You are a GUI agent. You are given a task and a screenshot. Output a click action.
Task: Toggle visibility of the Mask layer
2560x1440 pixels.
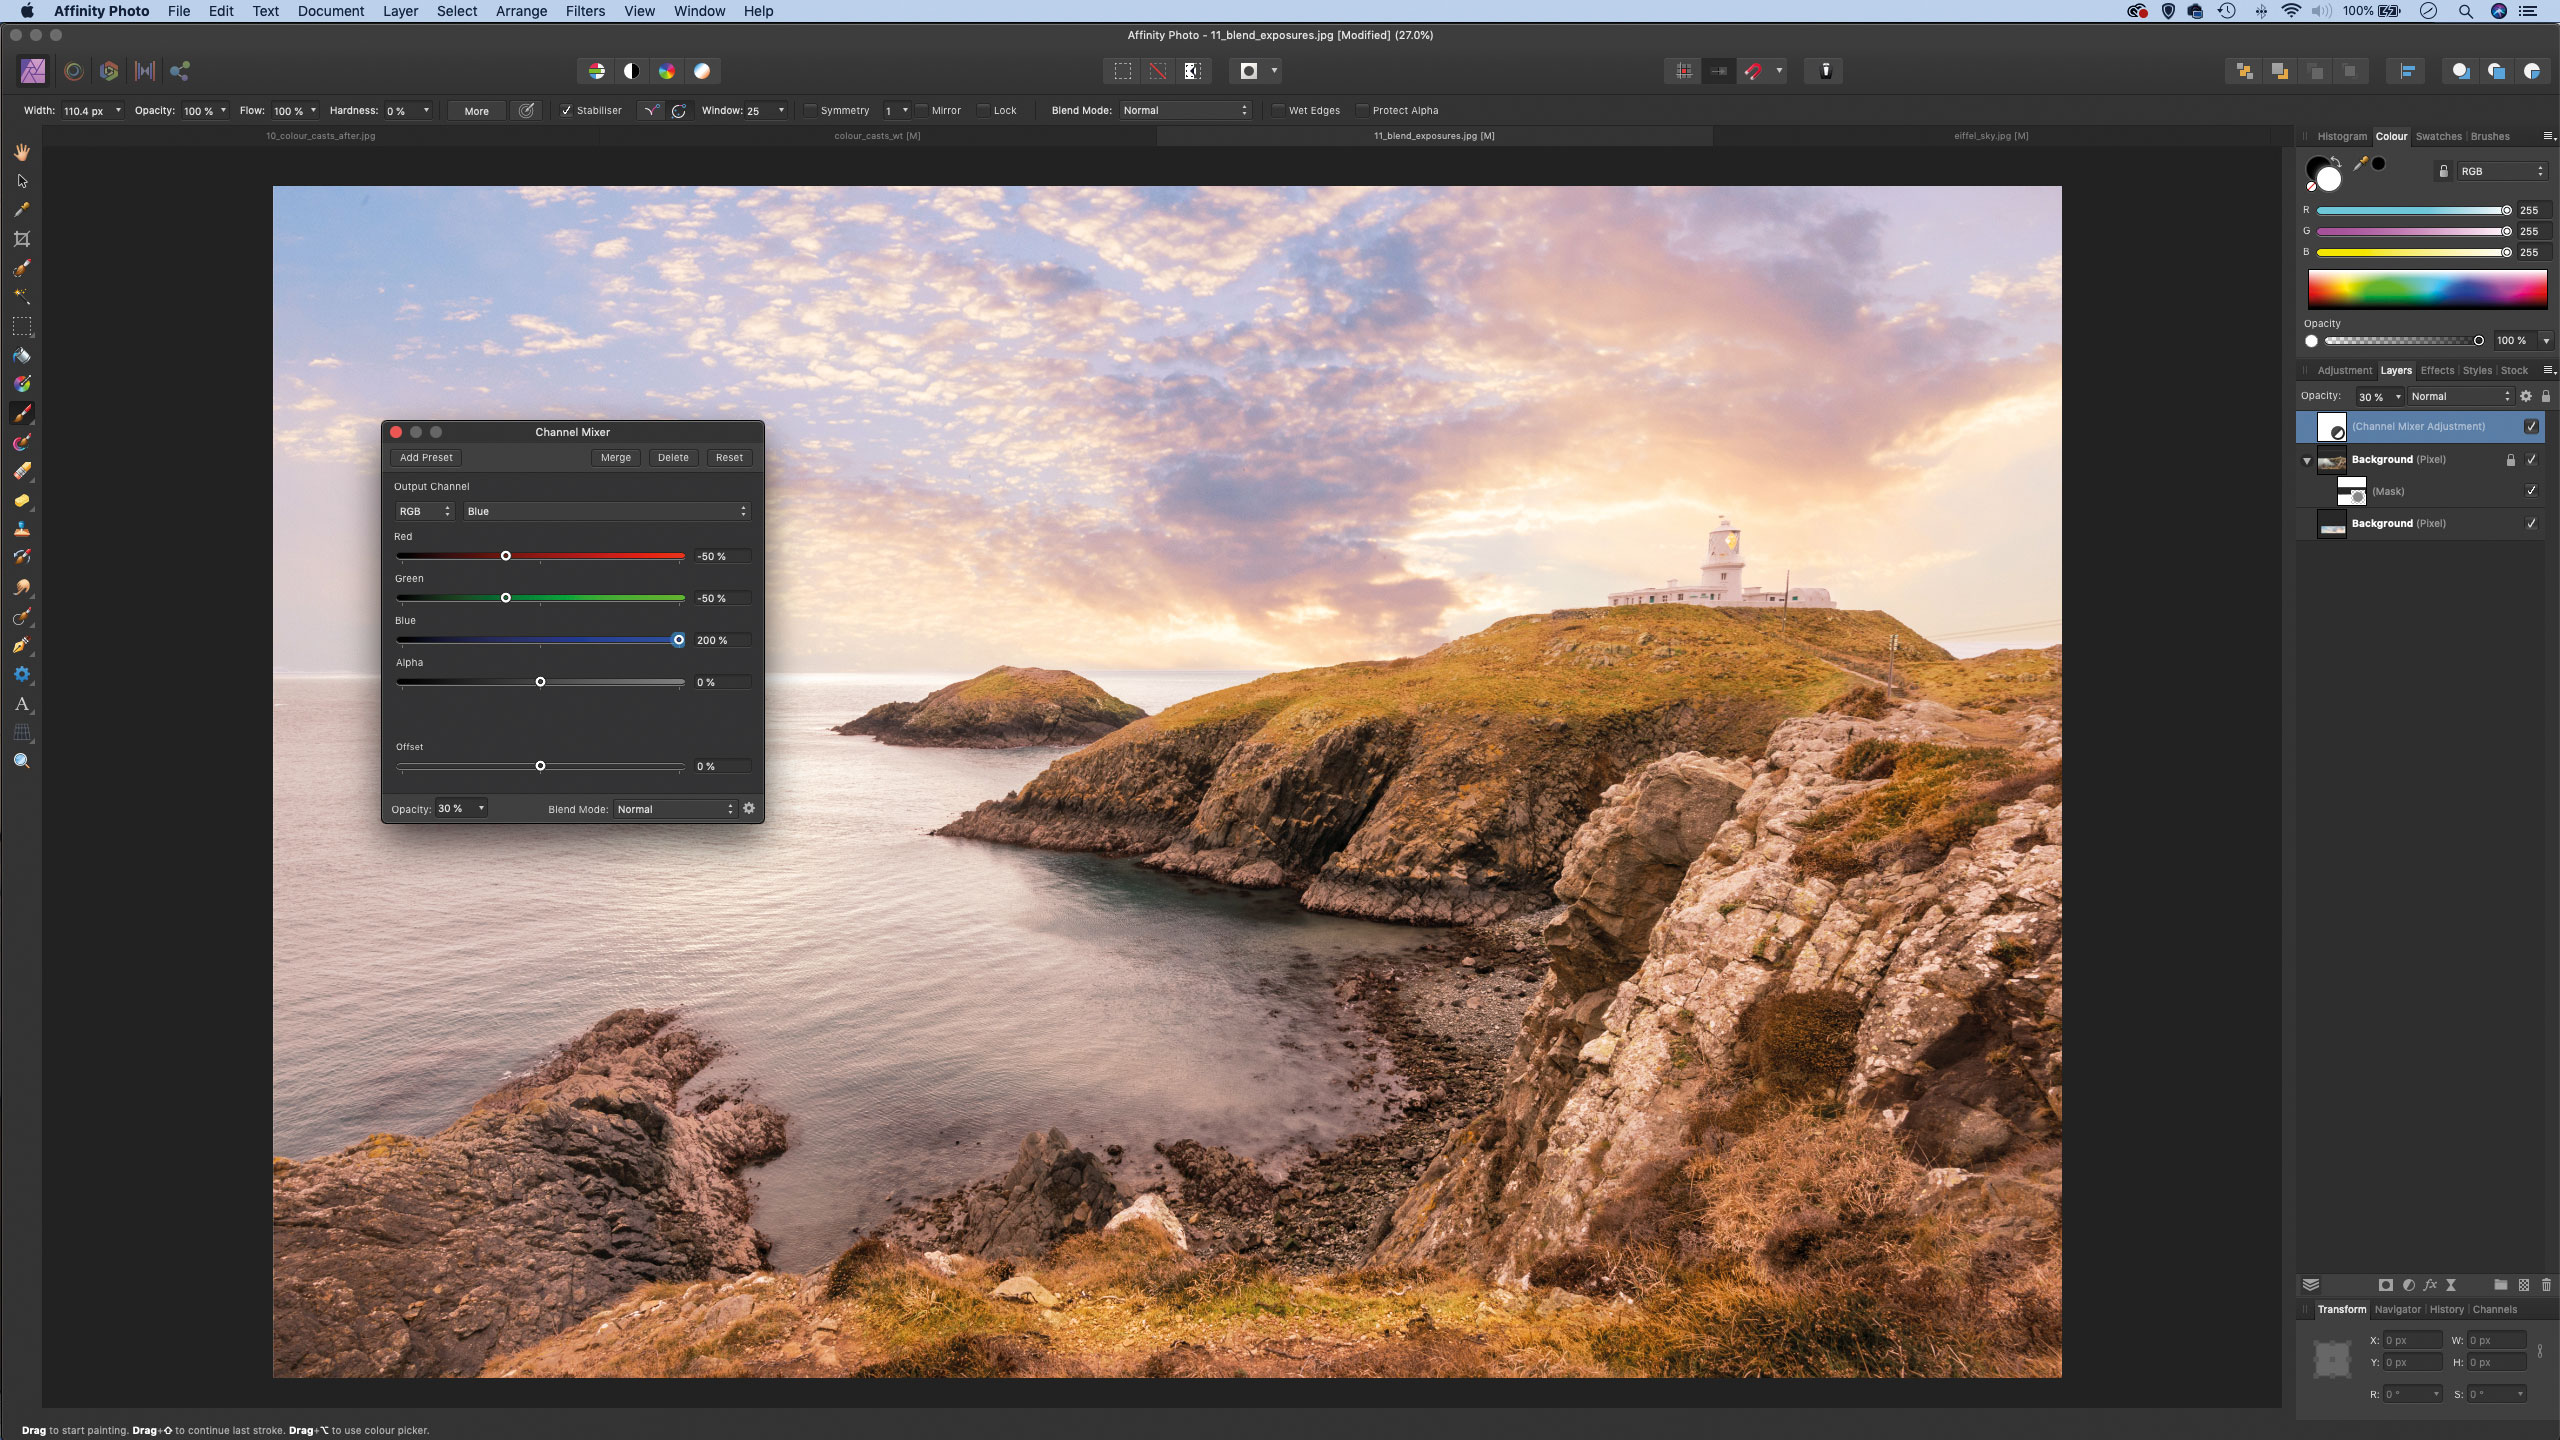[x=2531, y=491]
